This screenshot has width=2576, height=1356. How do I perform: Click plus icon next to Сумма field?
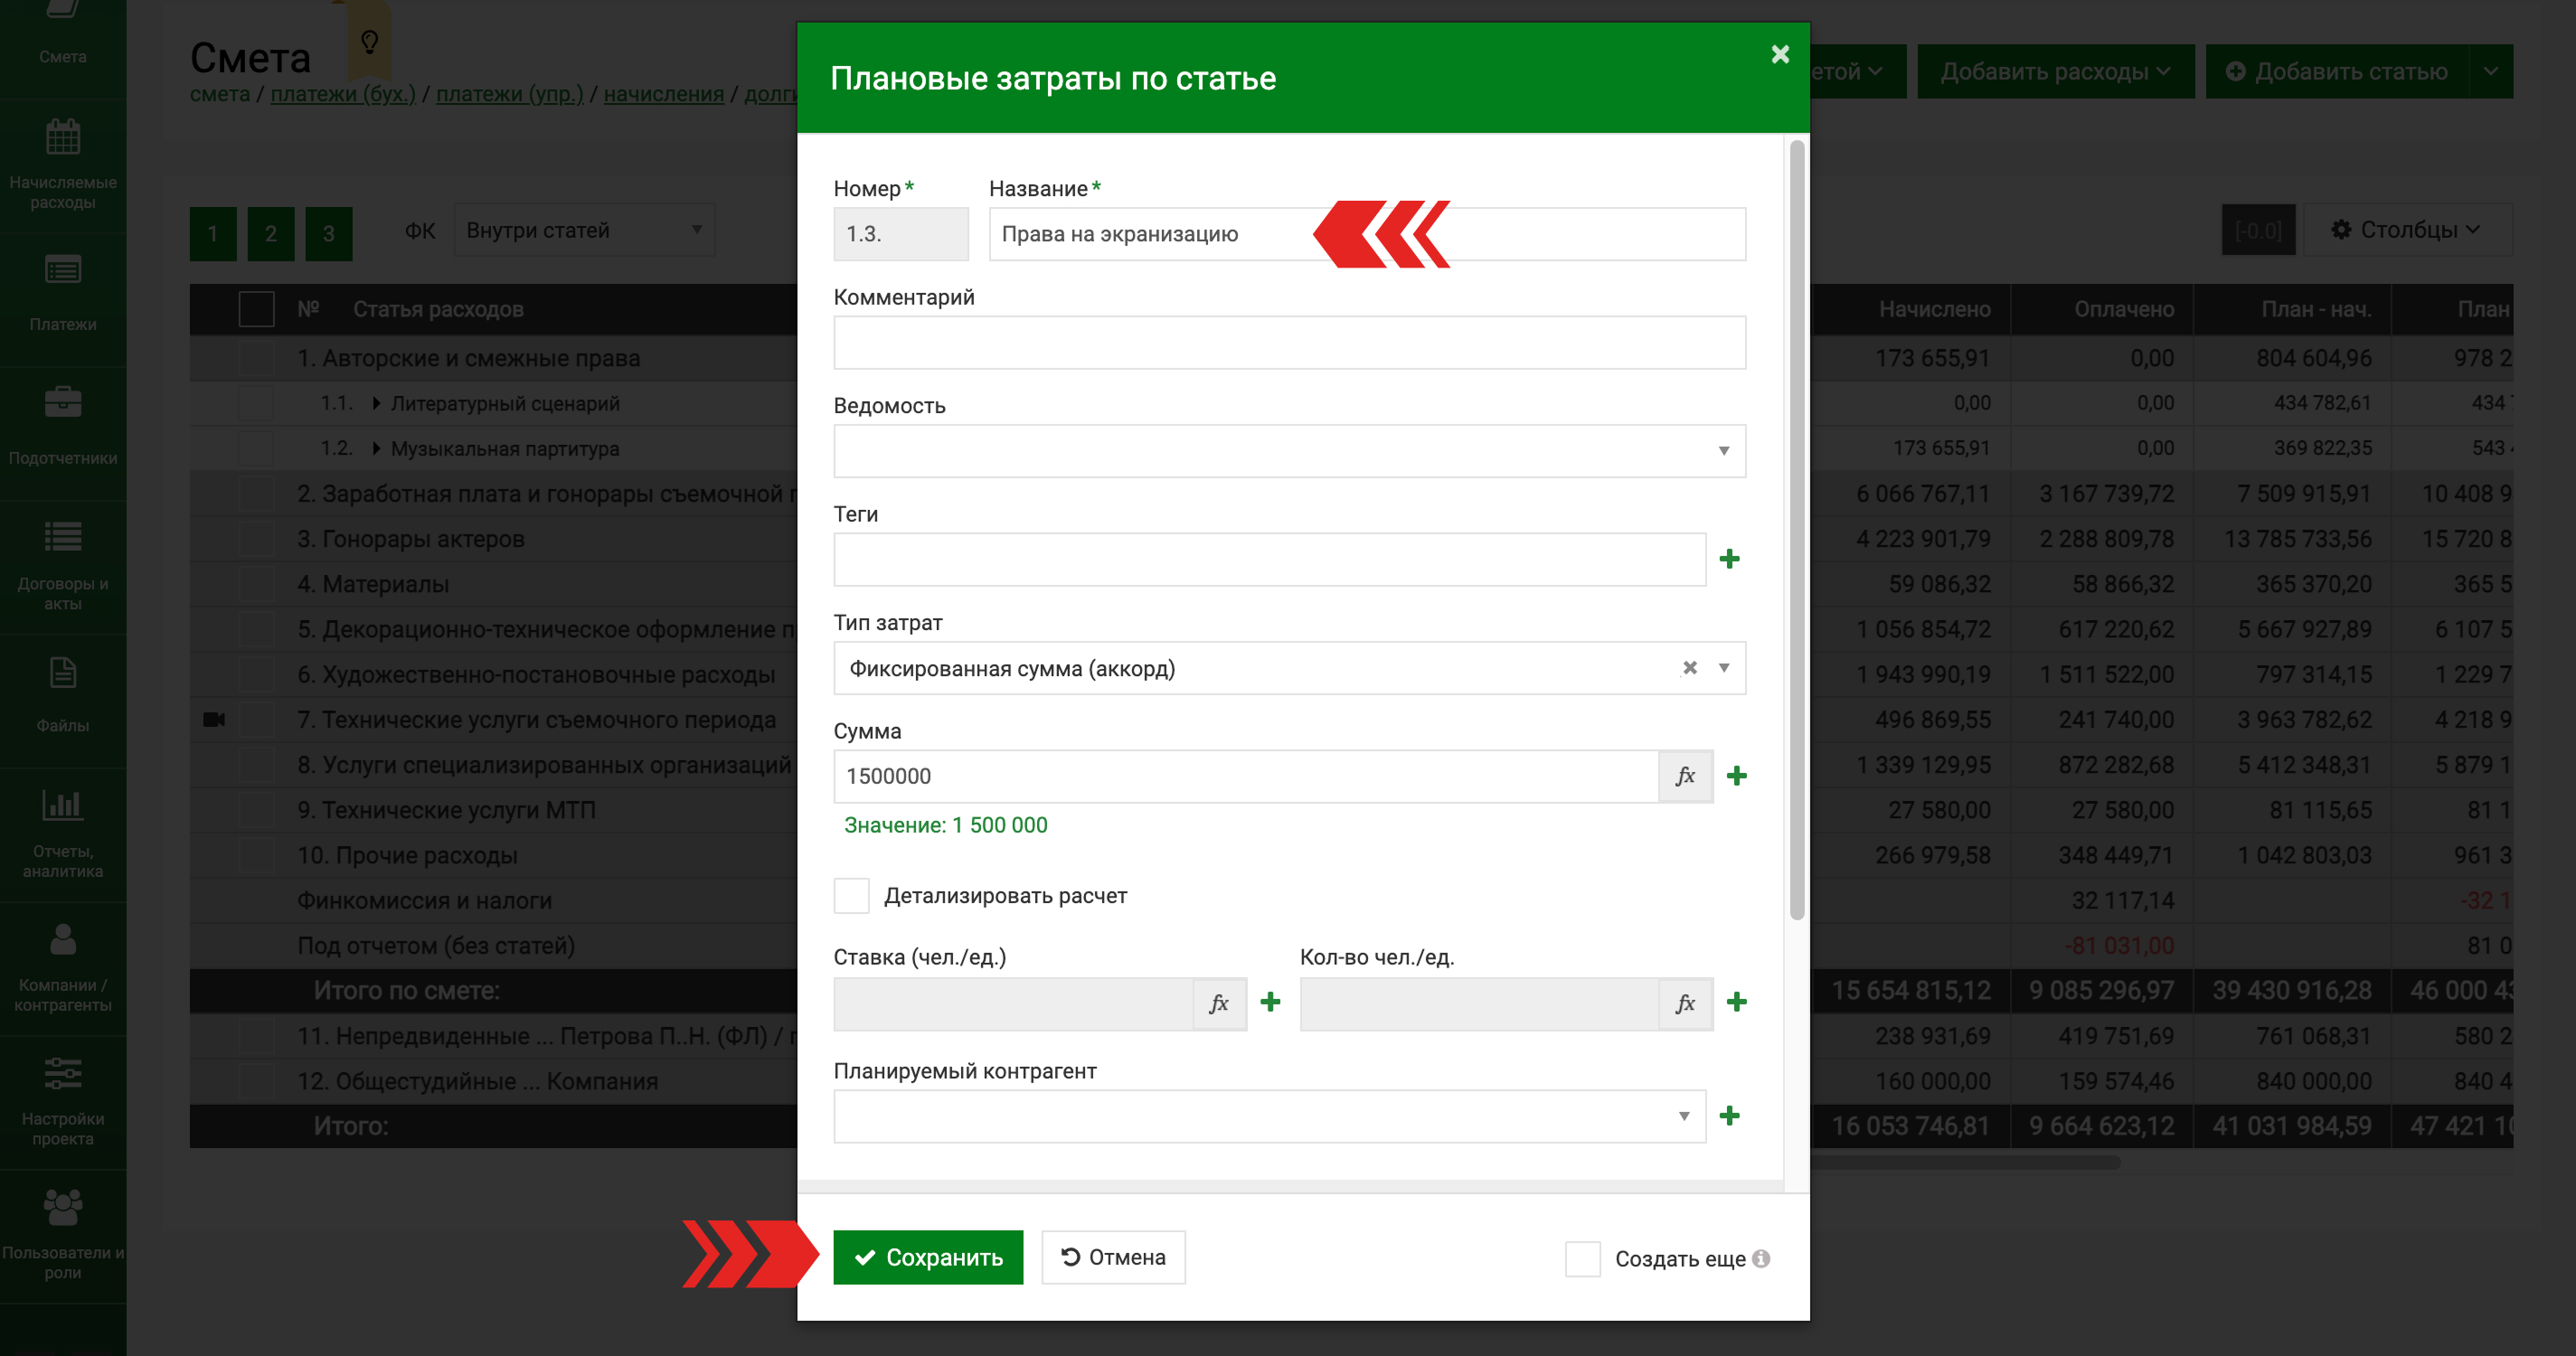coord(1737,776)
